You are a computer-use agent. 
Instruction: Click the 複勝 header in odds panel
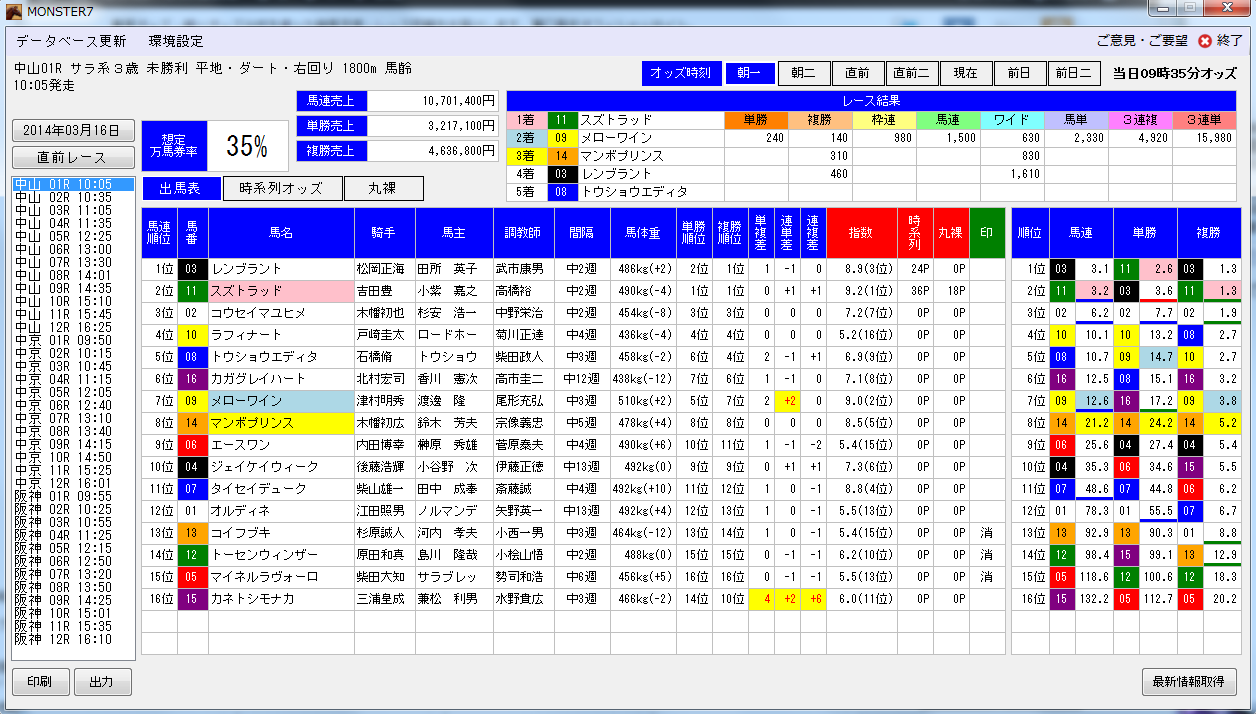click(1208, 232)
